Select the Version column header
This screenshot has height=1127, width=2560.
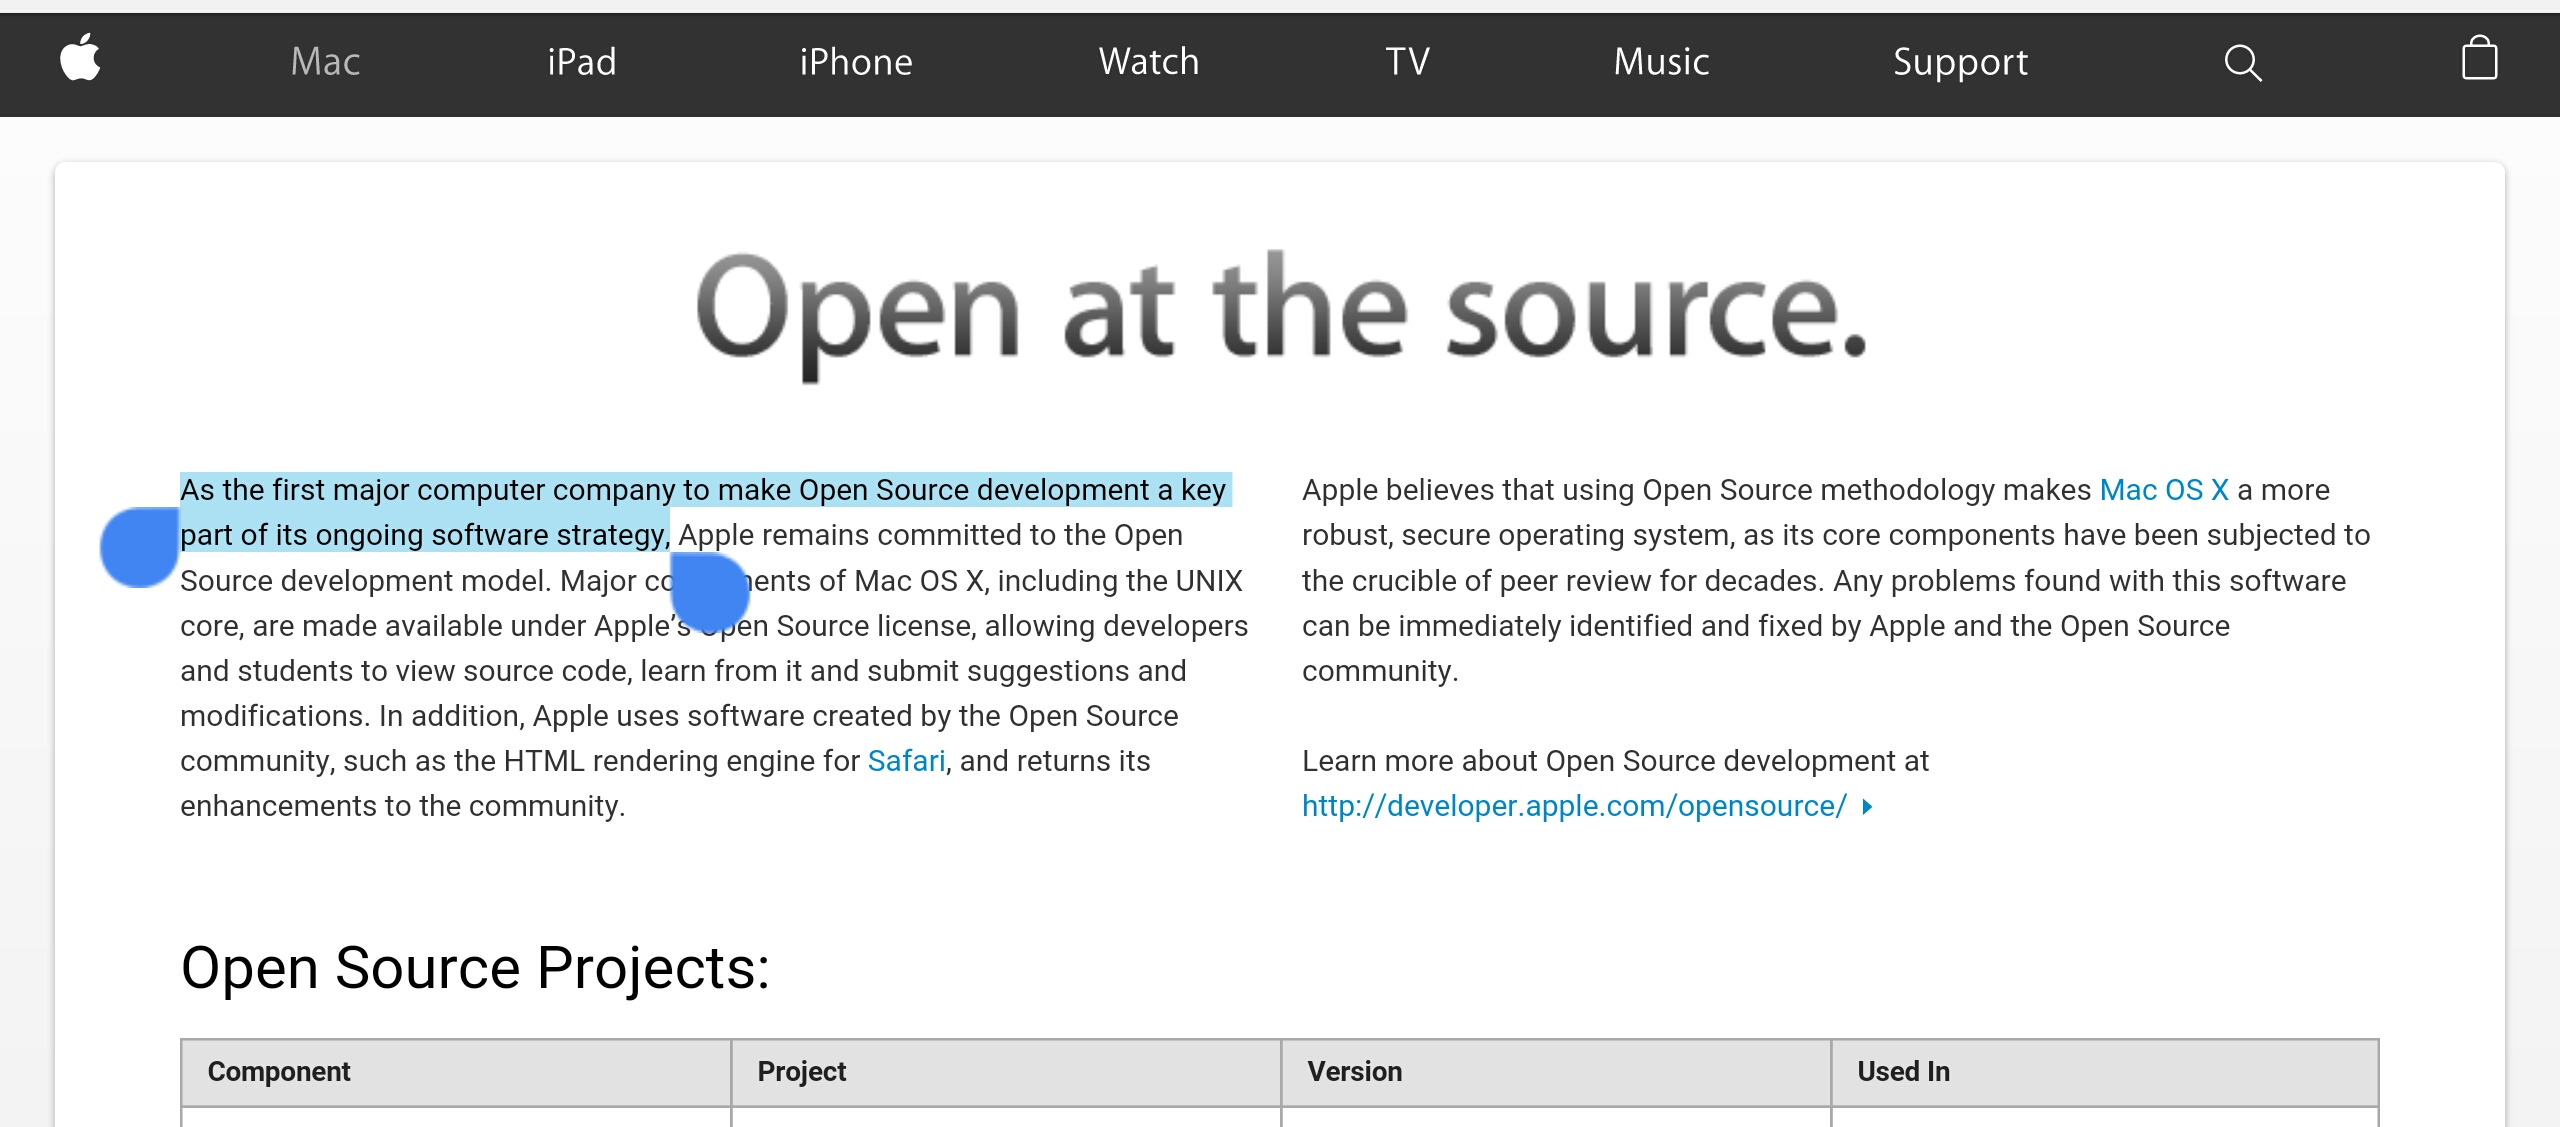pos(1556,1072)
